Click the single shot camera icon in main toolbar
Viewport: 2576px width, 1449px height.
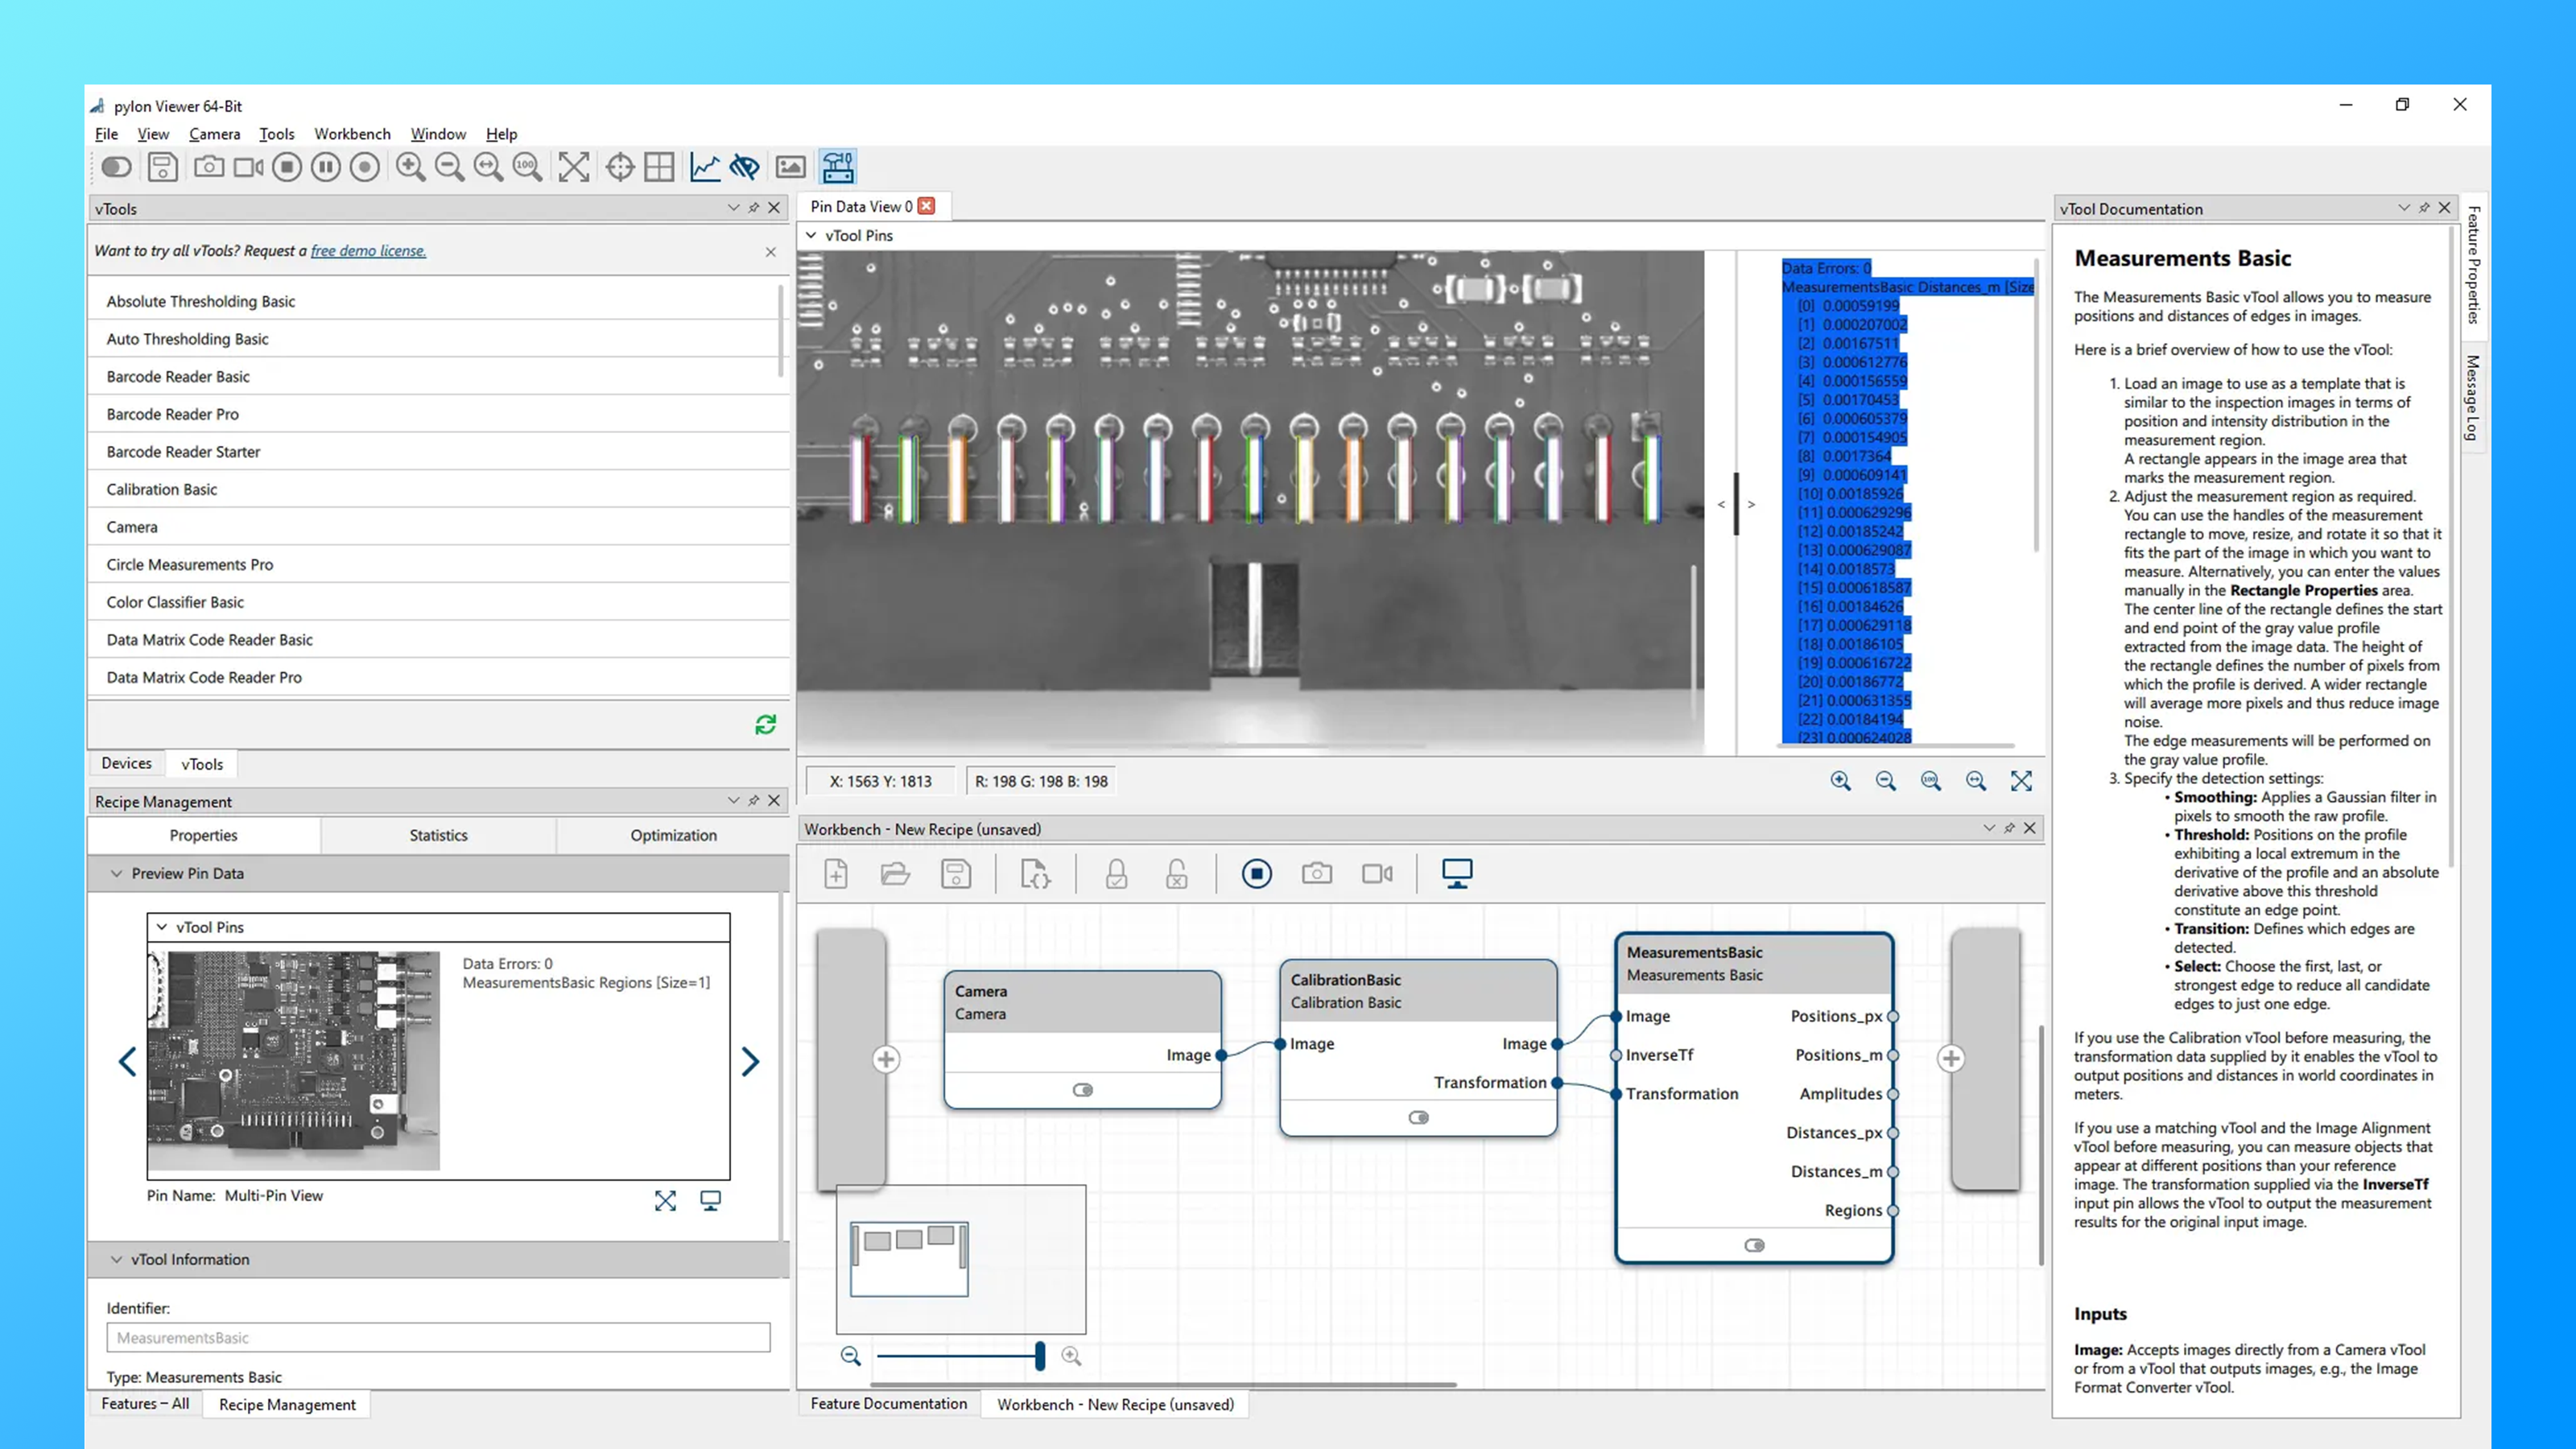point(209,167)
